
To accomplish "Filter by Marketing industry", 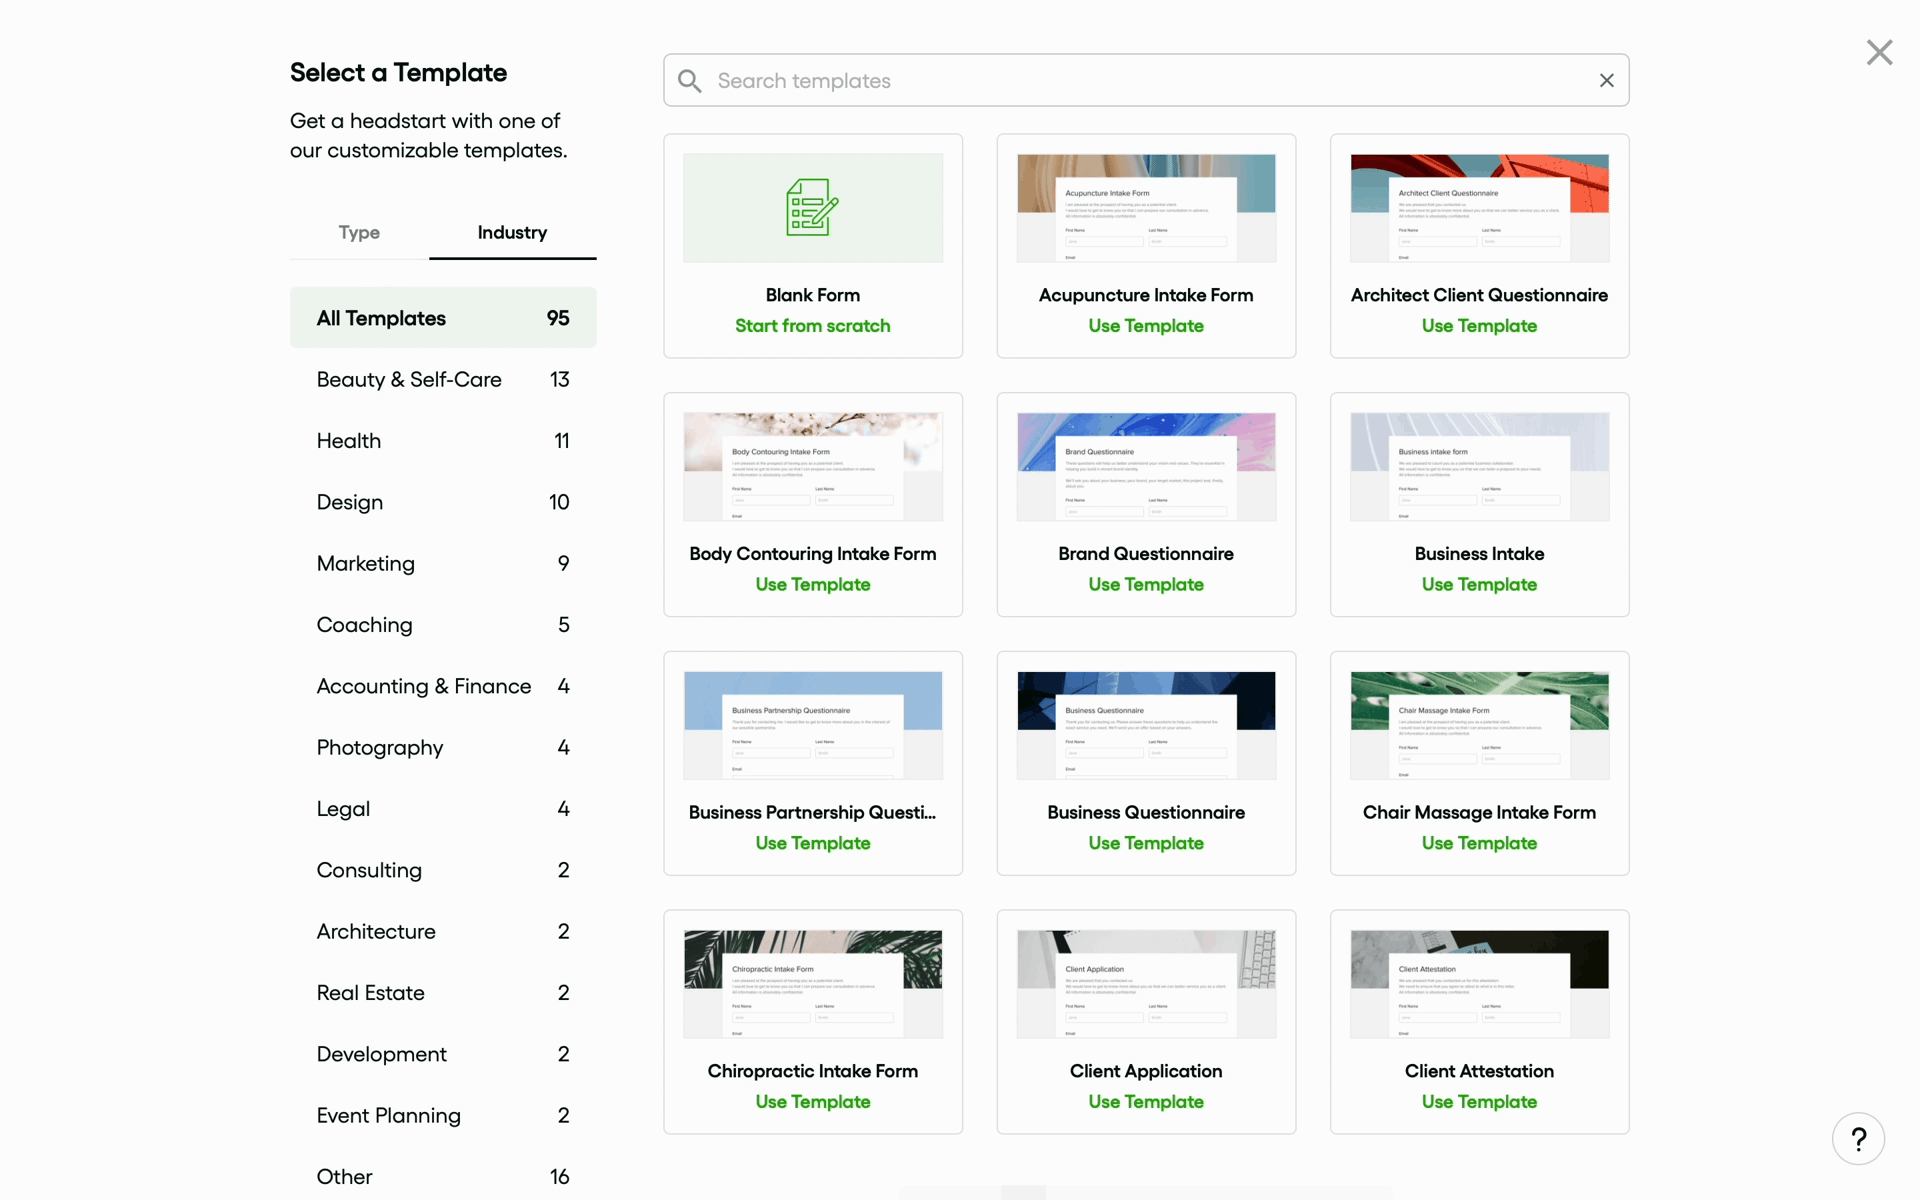I will pyautogui.click(x=443, y=563).
